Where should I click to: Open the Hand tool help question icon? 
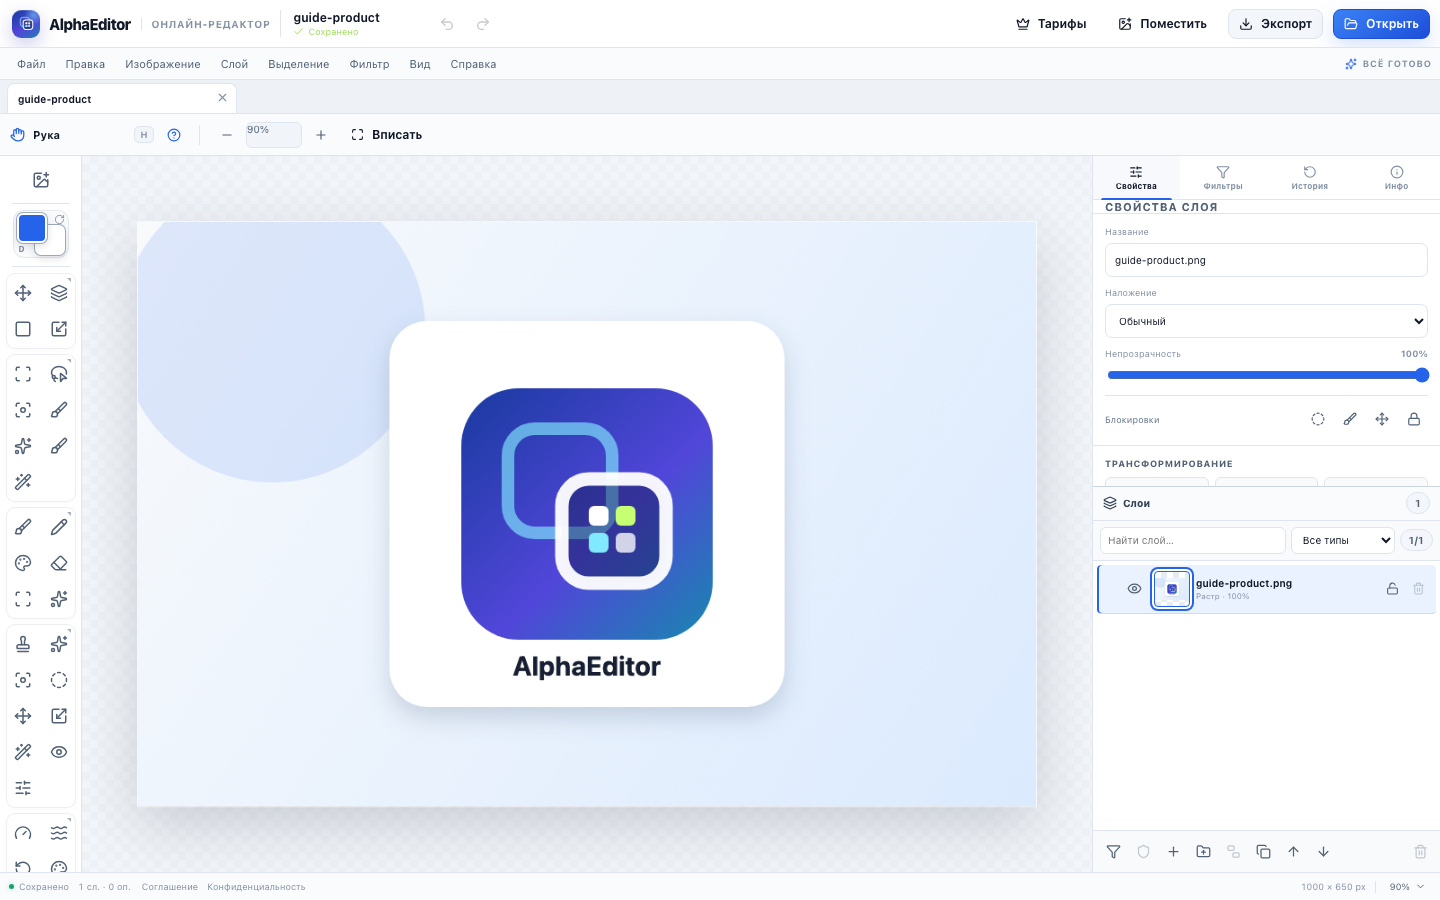coord(174,135)
